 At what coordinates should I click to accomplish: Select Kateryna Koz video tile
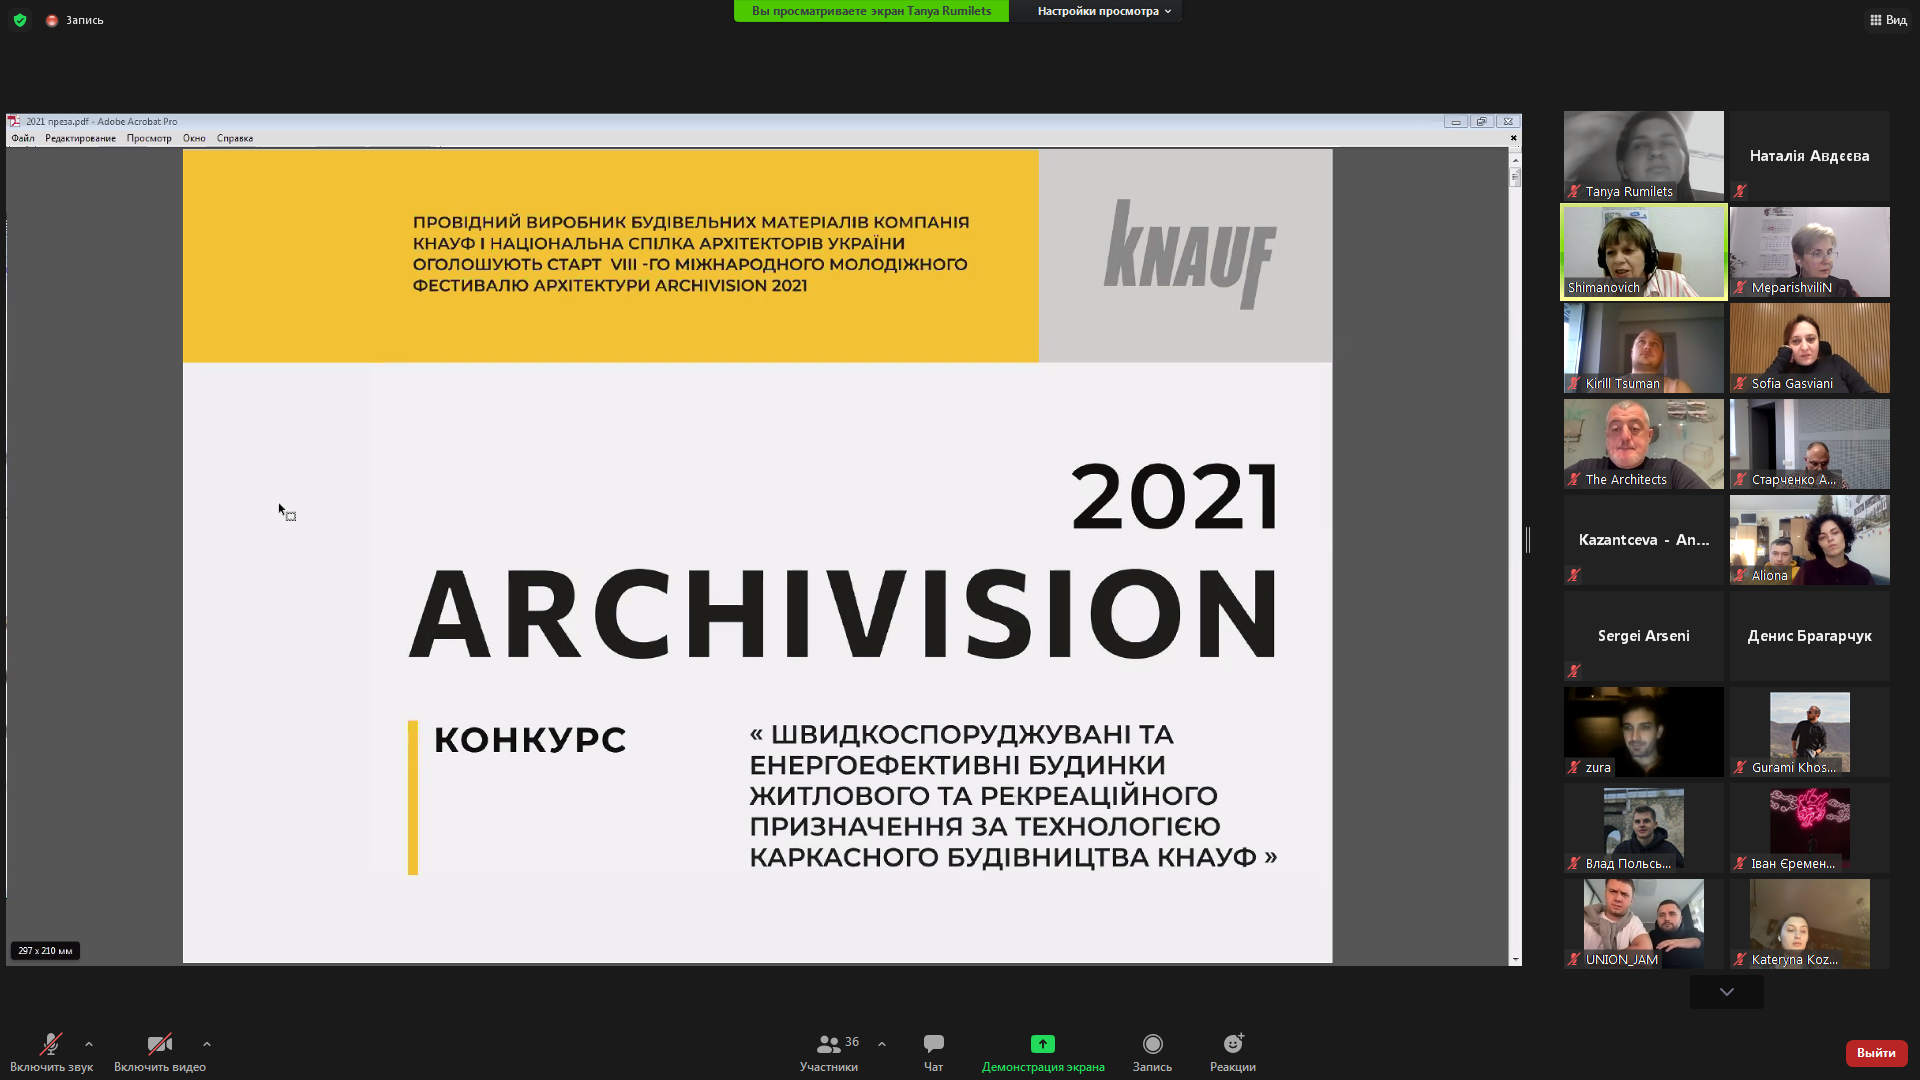1810,924
